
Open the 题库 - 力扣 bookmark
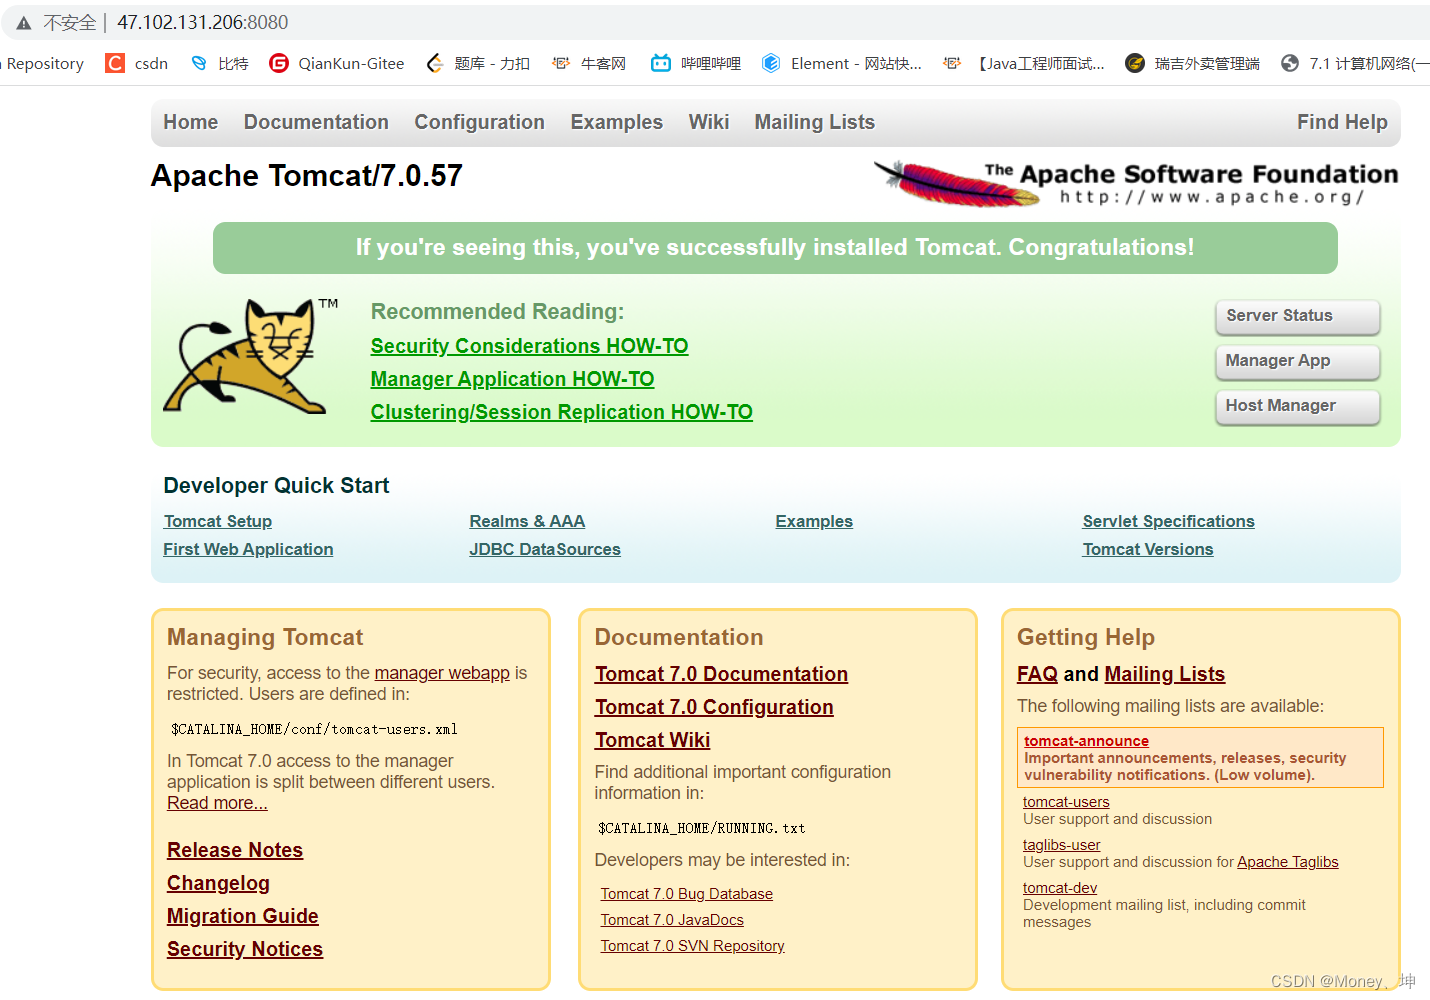click(x=478, y=63)
